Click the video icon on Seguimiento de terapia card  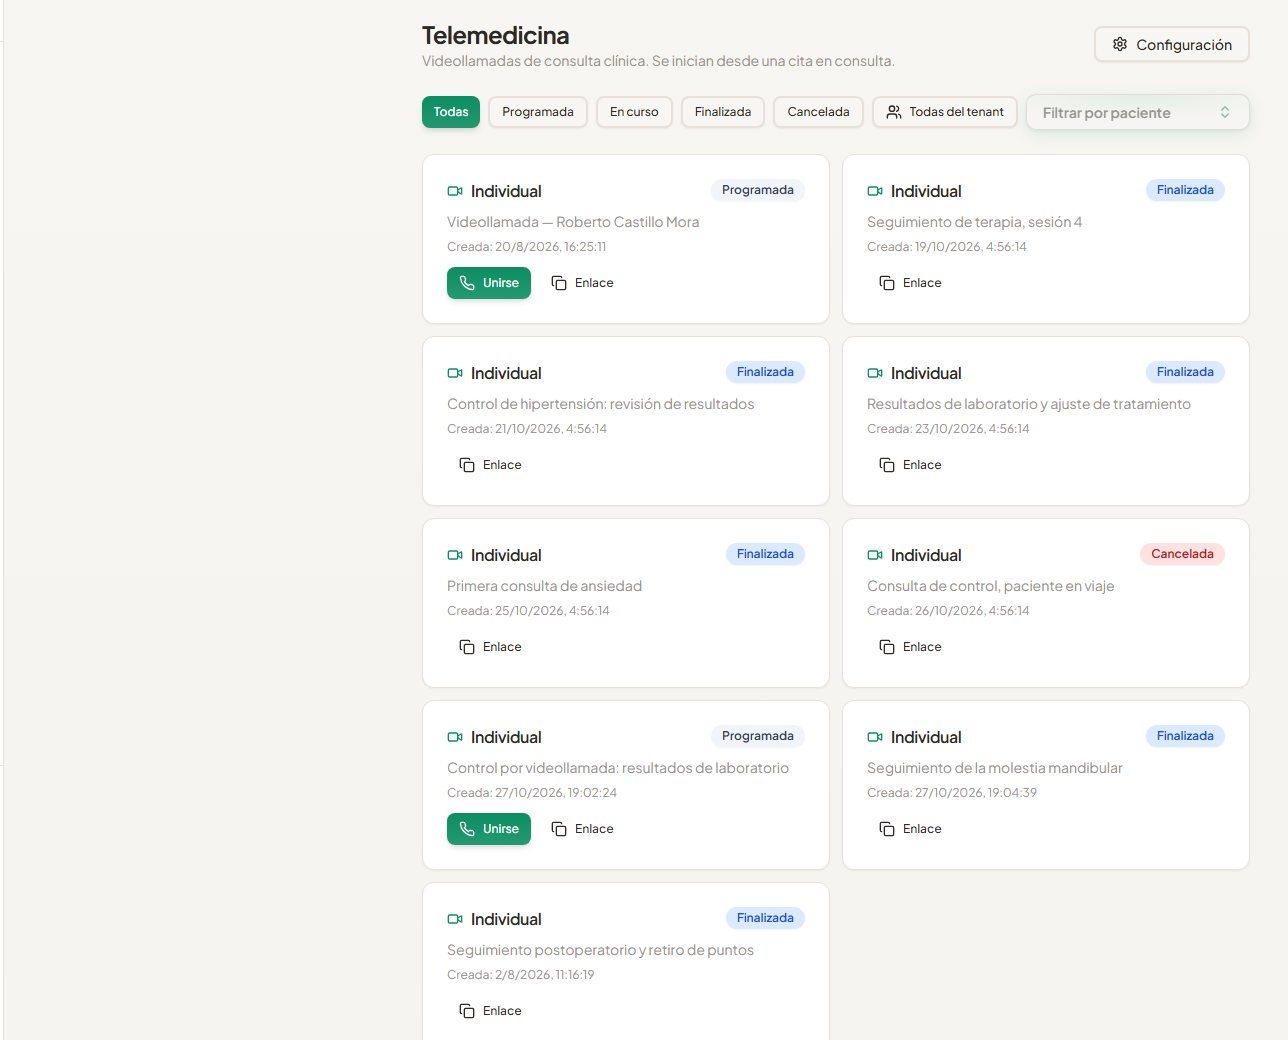point(875,191)
